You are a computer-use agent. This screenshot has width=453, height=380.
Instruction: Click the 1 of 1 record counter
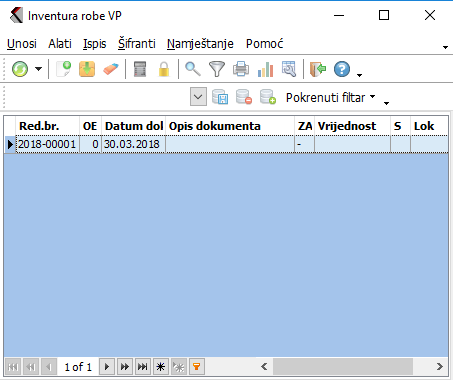[78, 367]
